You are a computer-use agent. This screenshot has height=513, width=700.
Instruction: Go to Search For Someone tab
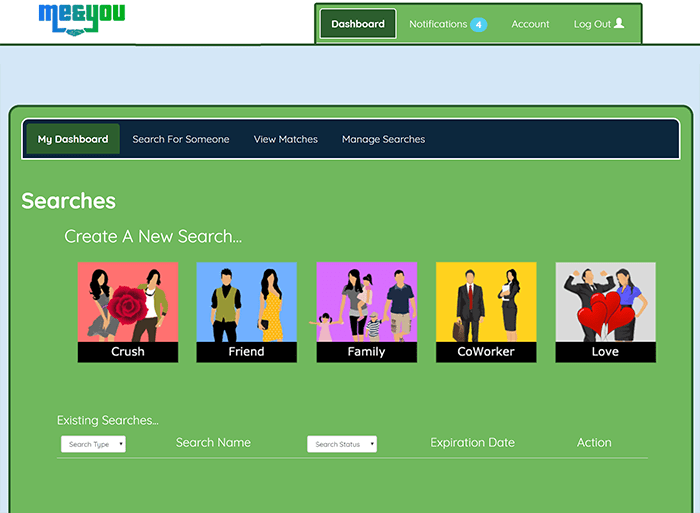pos(181,139)
